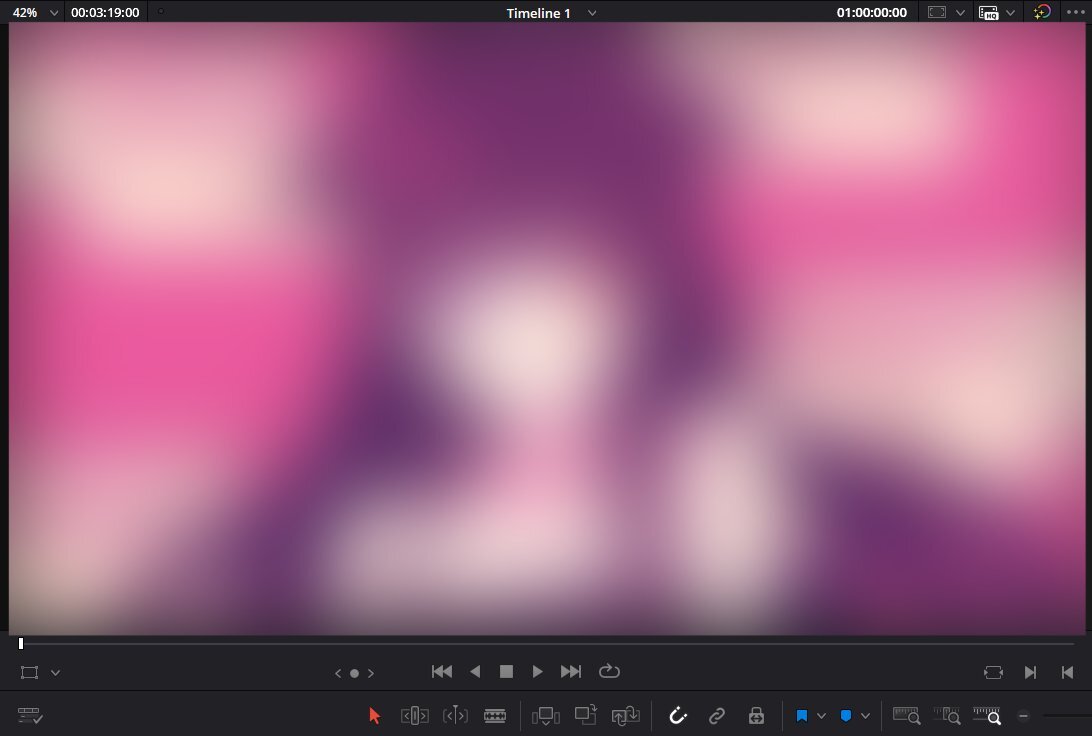The image size is (1092, 736).
Task: Open the timeline view options icon
Action: tap(30, 715)
